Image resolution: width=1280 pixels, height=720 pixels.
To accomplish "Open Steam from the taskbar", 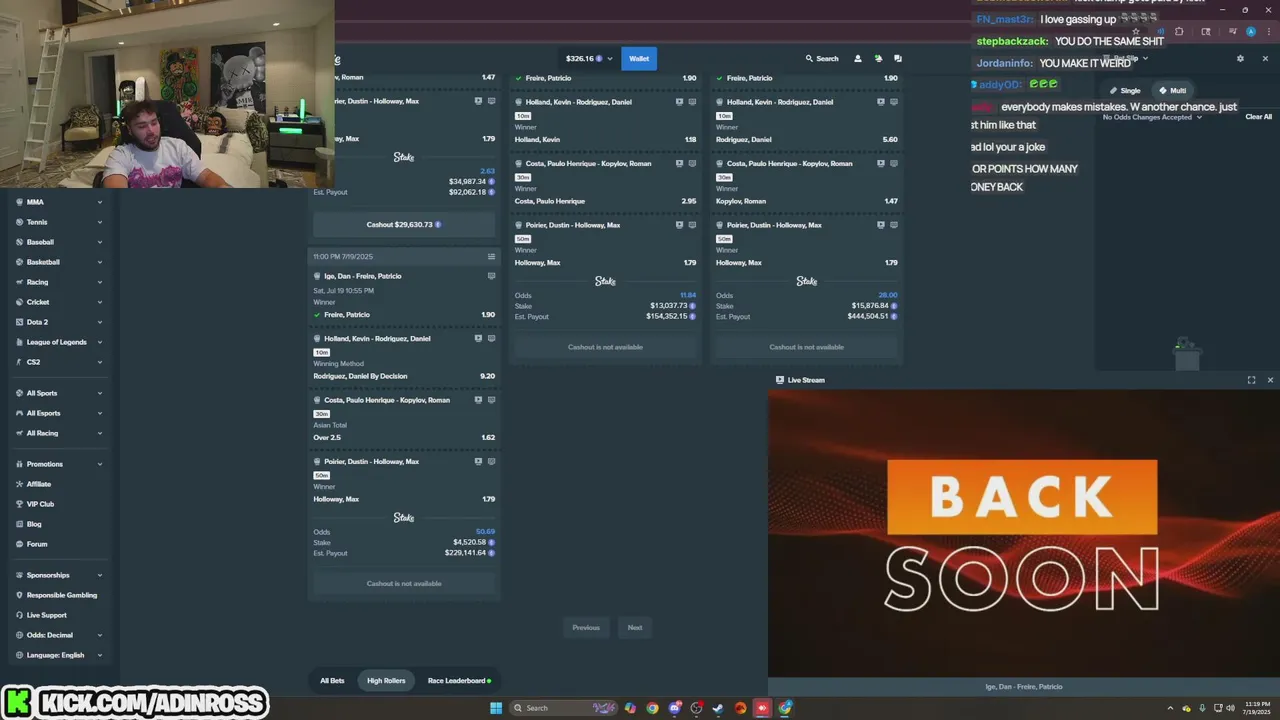I will 718,708.
